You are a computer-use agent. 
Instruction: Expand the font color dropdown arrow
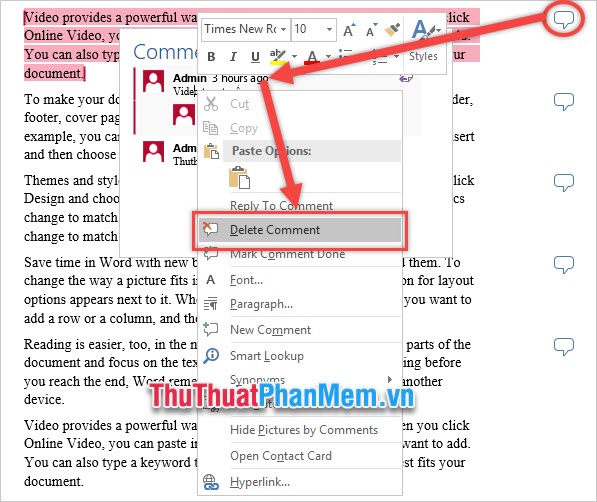click(328, 56)
